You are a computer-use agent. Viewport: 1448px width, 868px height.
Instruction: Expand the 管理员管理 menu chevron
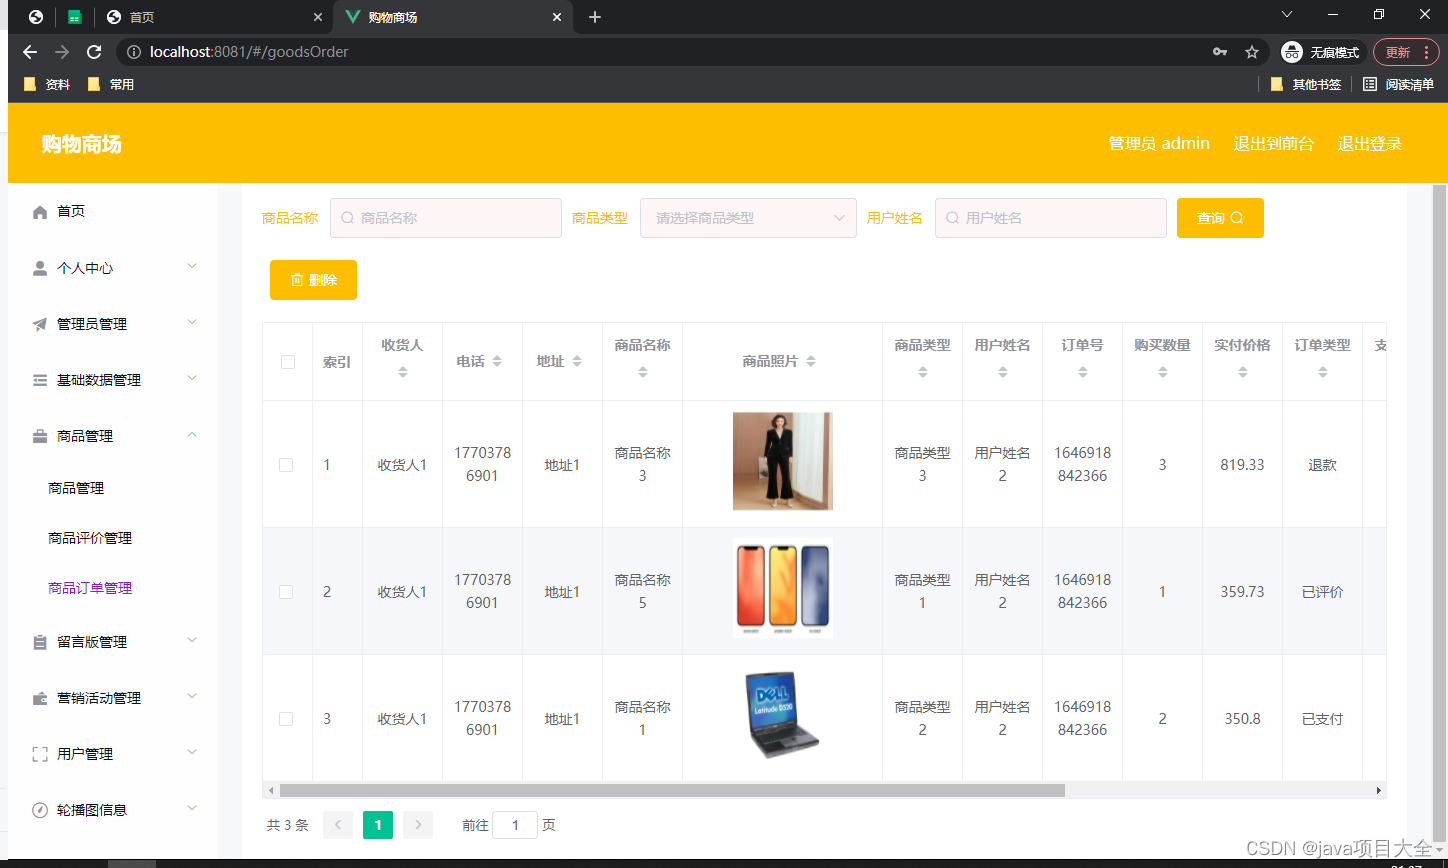193,322
